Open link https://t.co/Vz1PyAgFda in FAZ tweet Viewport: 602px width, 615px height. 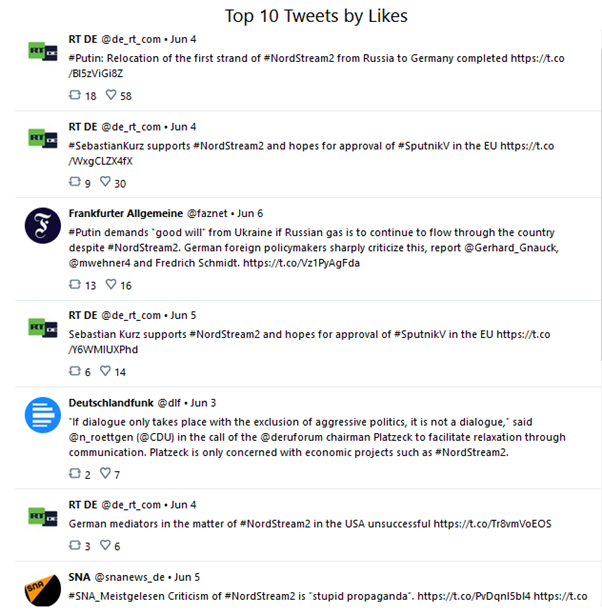[301, 263]
